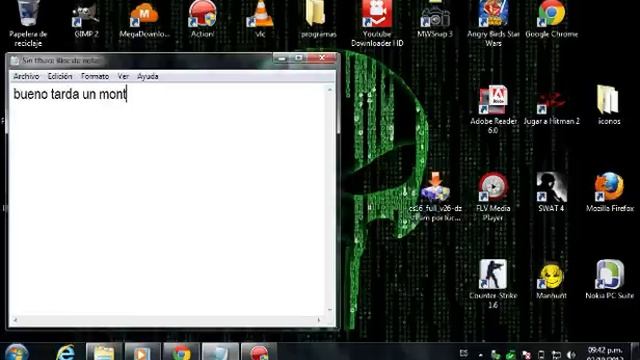
Task: Select the Manhunt desktop shortcut
Action: tap(551, 281)
